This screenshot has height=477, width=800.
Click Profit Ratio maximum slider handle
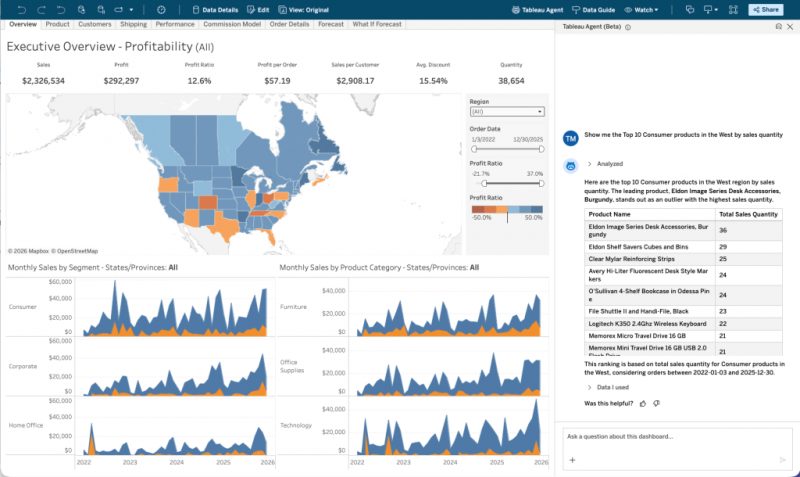[541, 183]
